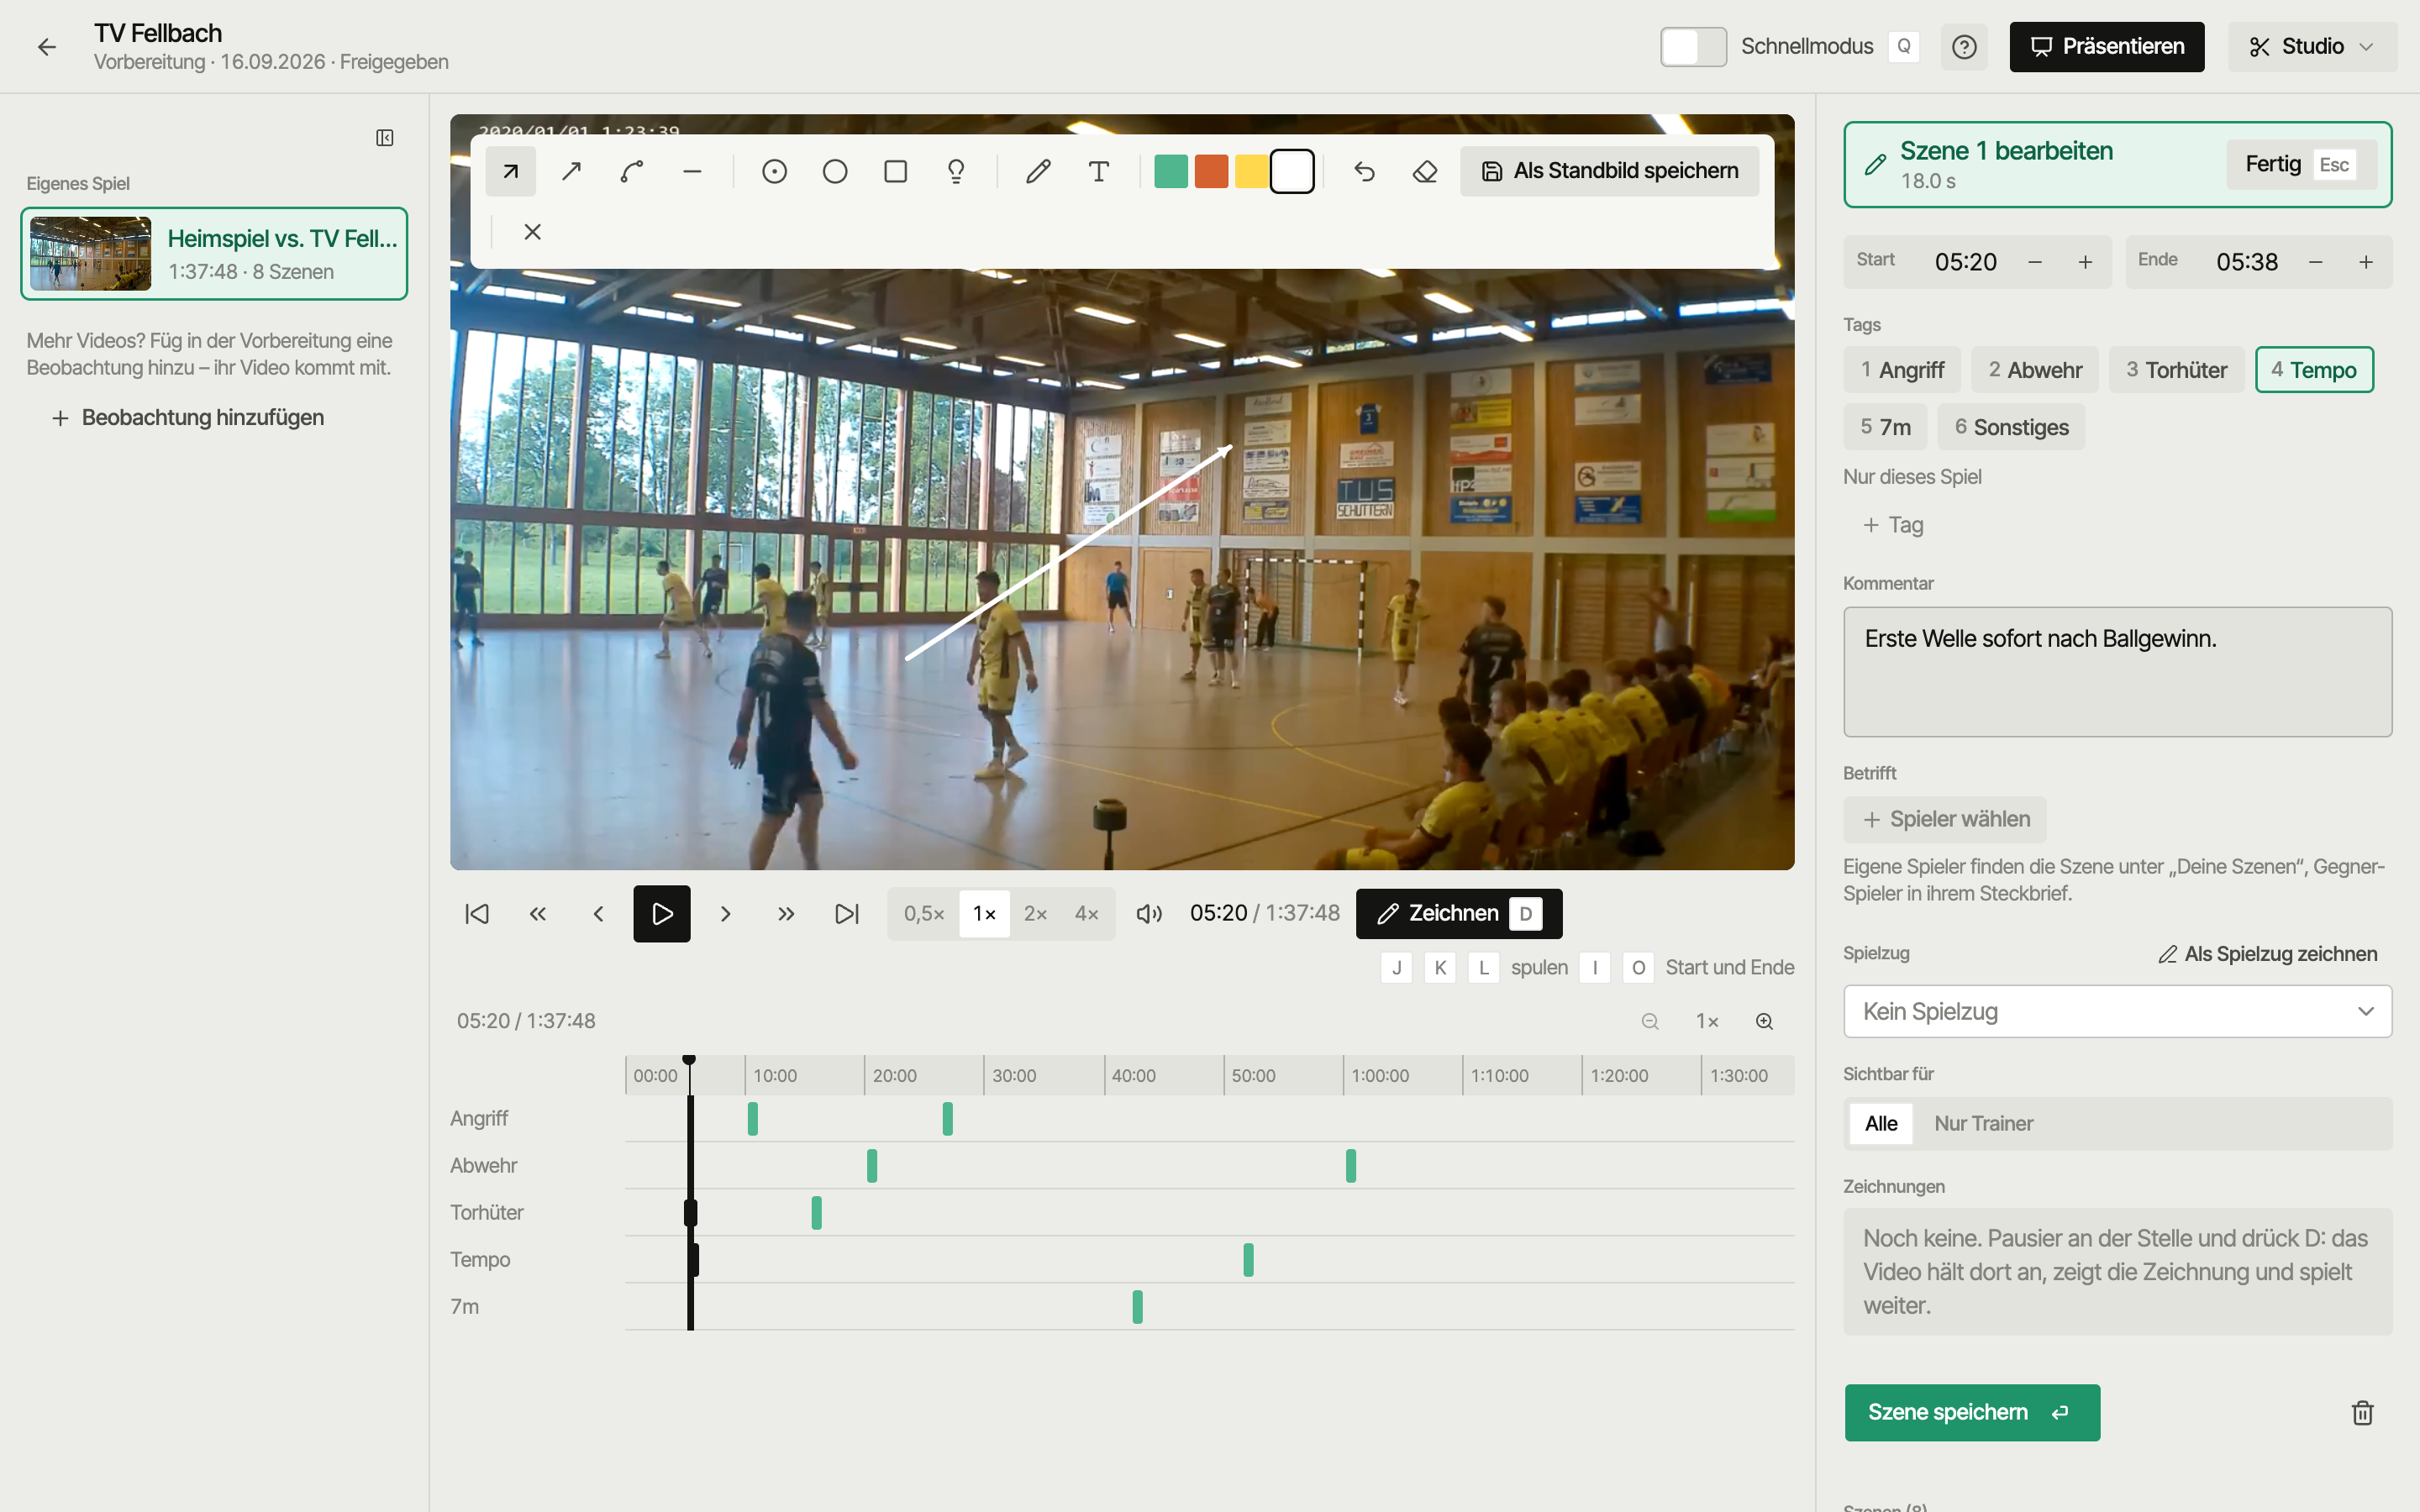Select the rectangle shape tool

896,171
